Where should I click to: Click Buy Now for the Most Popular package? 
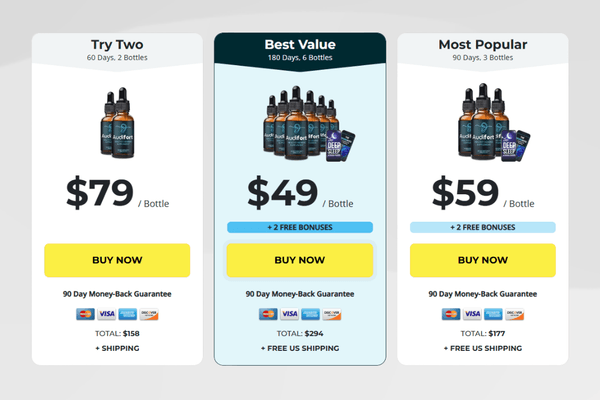[483, 260]
